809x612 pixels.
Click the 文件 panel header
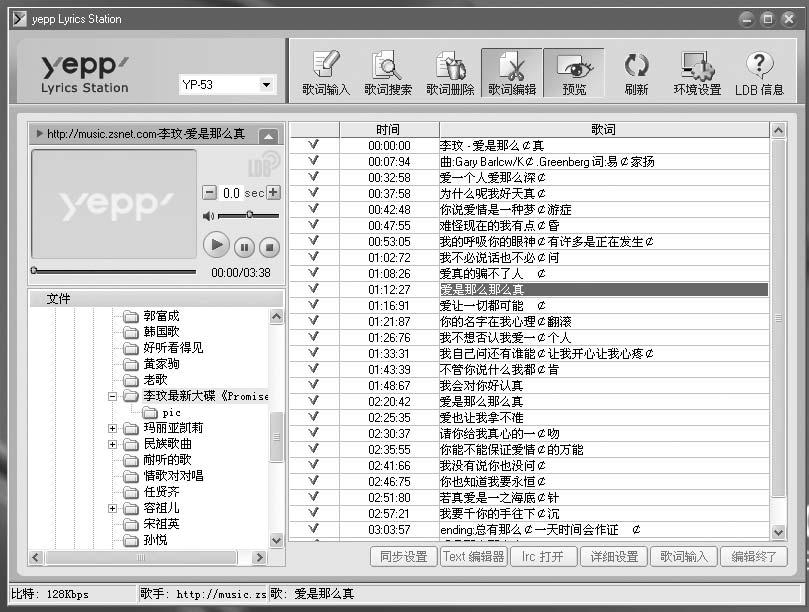(x=156, y=299)
